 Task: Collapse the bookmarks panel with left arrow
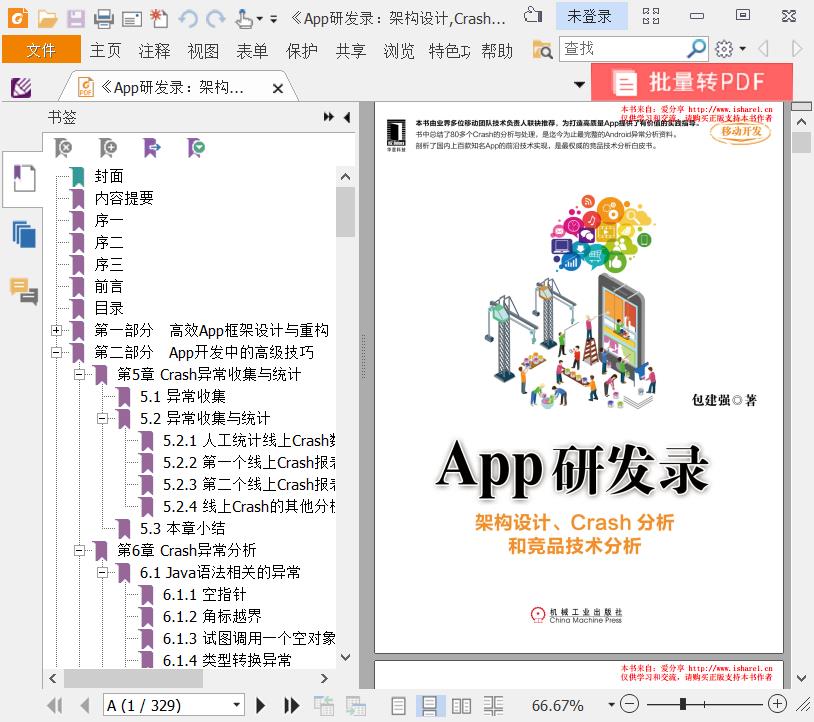(x=347, y=117)
